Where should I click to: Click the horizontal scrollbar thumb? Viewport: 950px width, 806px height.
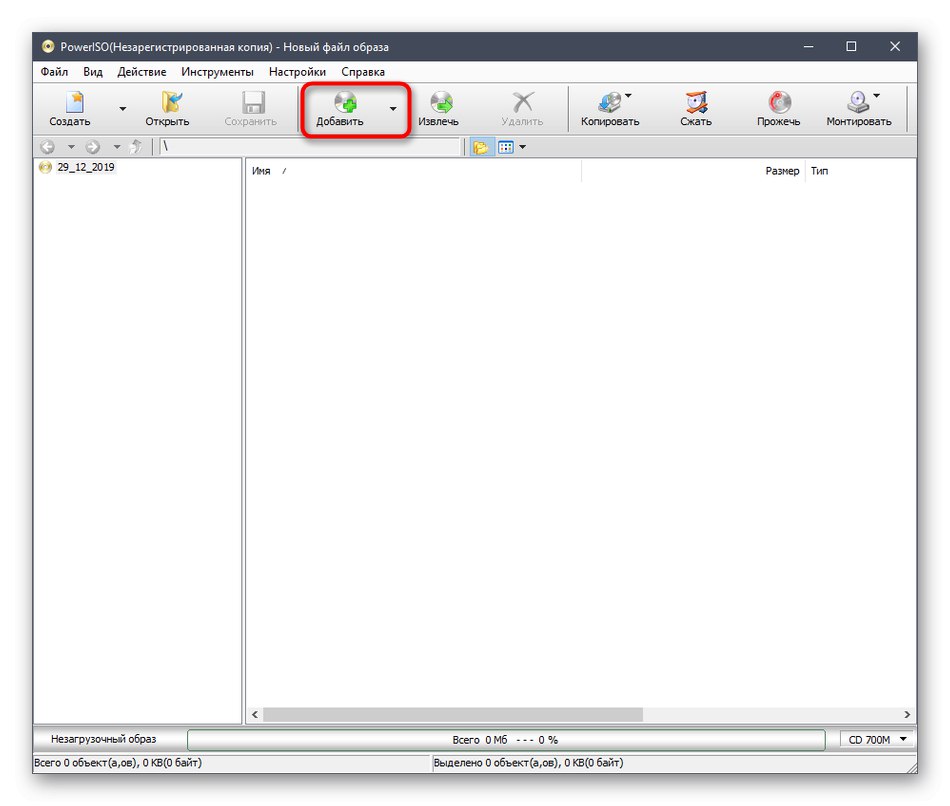453,714
